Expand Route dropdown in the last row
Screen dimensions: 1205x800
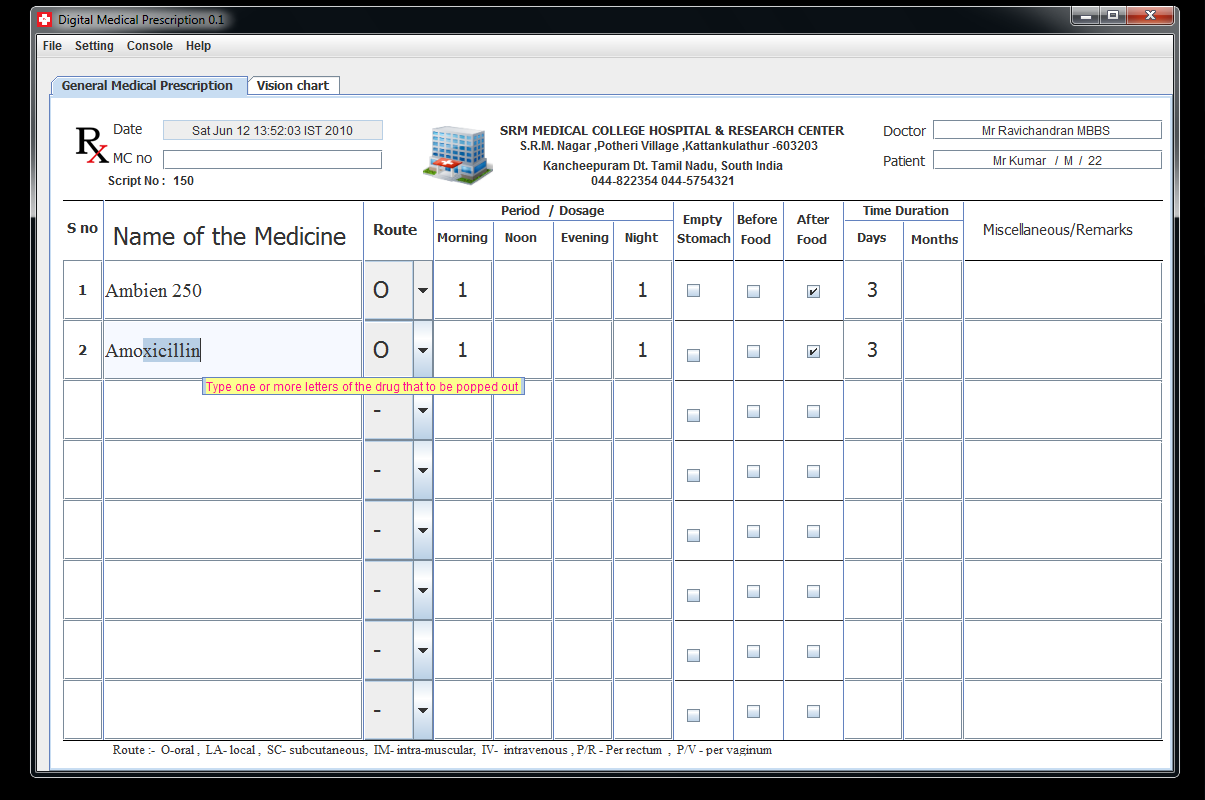421,710
